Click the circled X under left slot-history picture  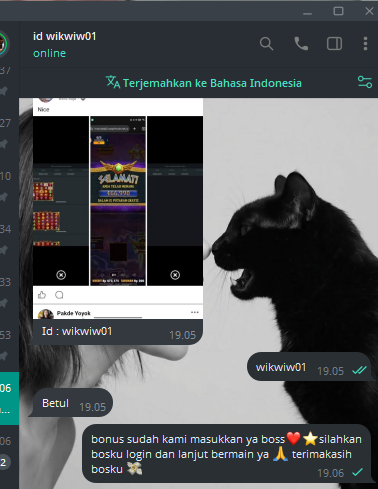pyautogui.click(x=61, y=275)
